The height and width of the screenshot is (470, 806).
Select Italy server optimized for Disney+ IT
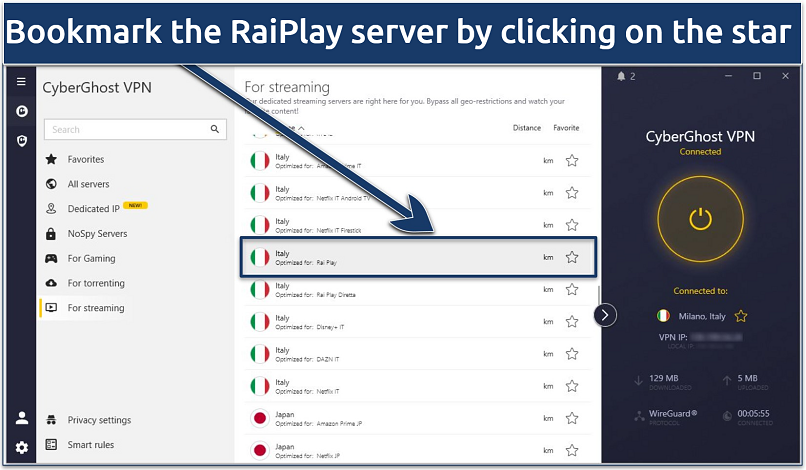pyautogui.click(x=418, y=322)
